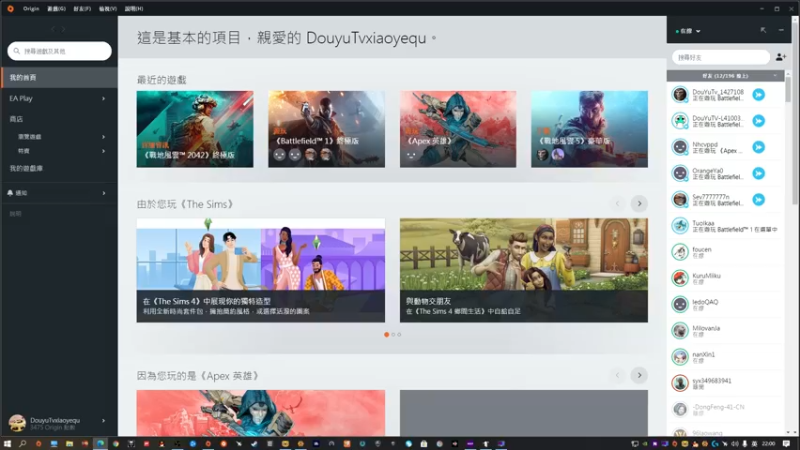This screenshot has width=800, height=450.
Task: Open the Windows Start button
Action: pos(7,444)
